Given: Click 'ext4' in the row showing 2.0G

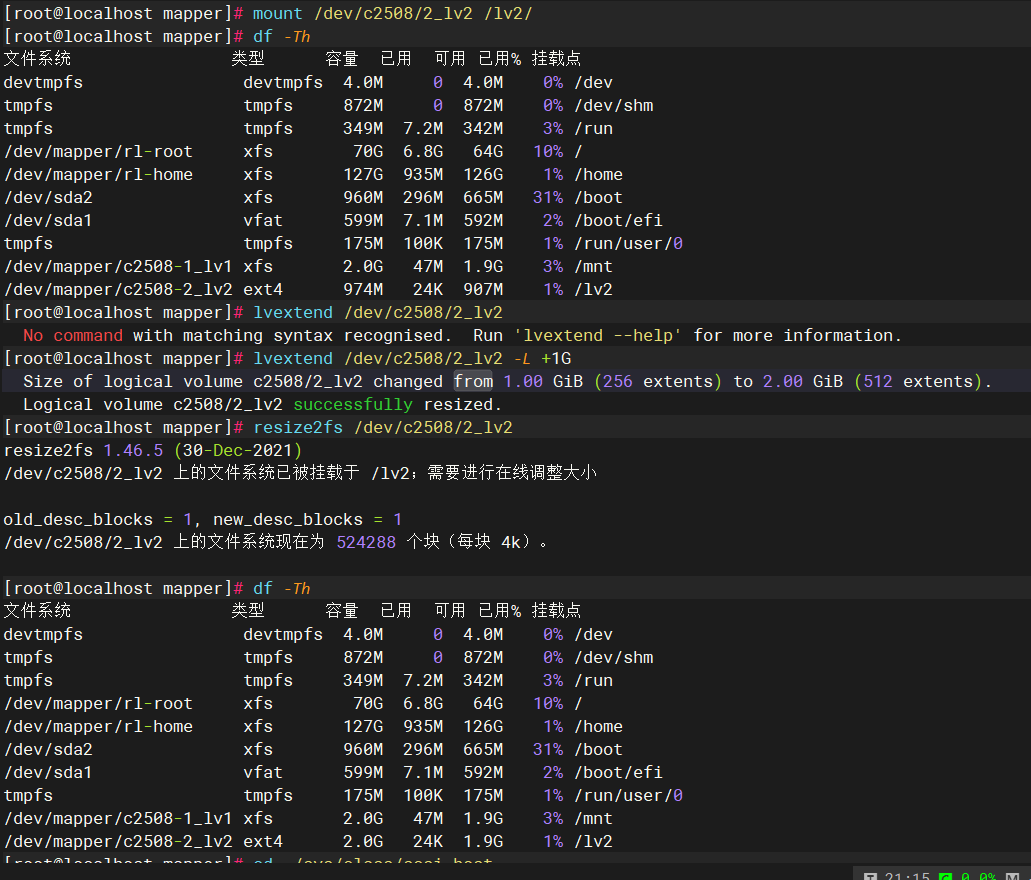Looking at the screenshot, I should pos(263,841).
